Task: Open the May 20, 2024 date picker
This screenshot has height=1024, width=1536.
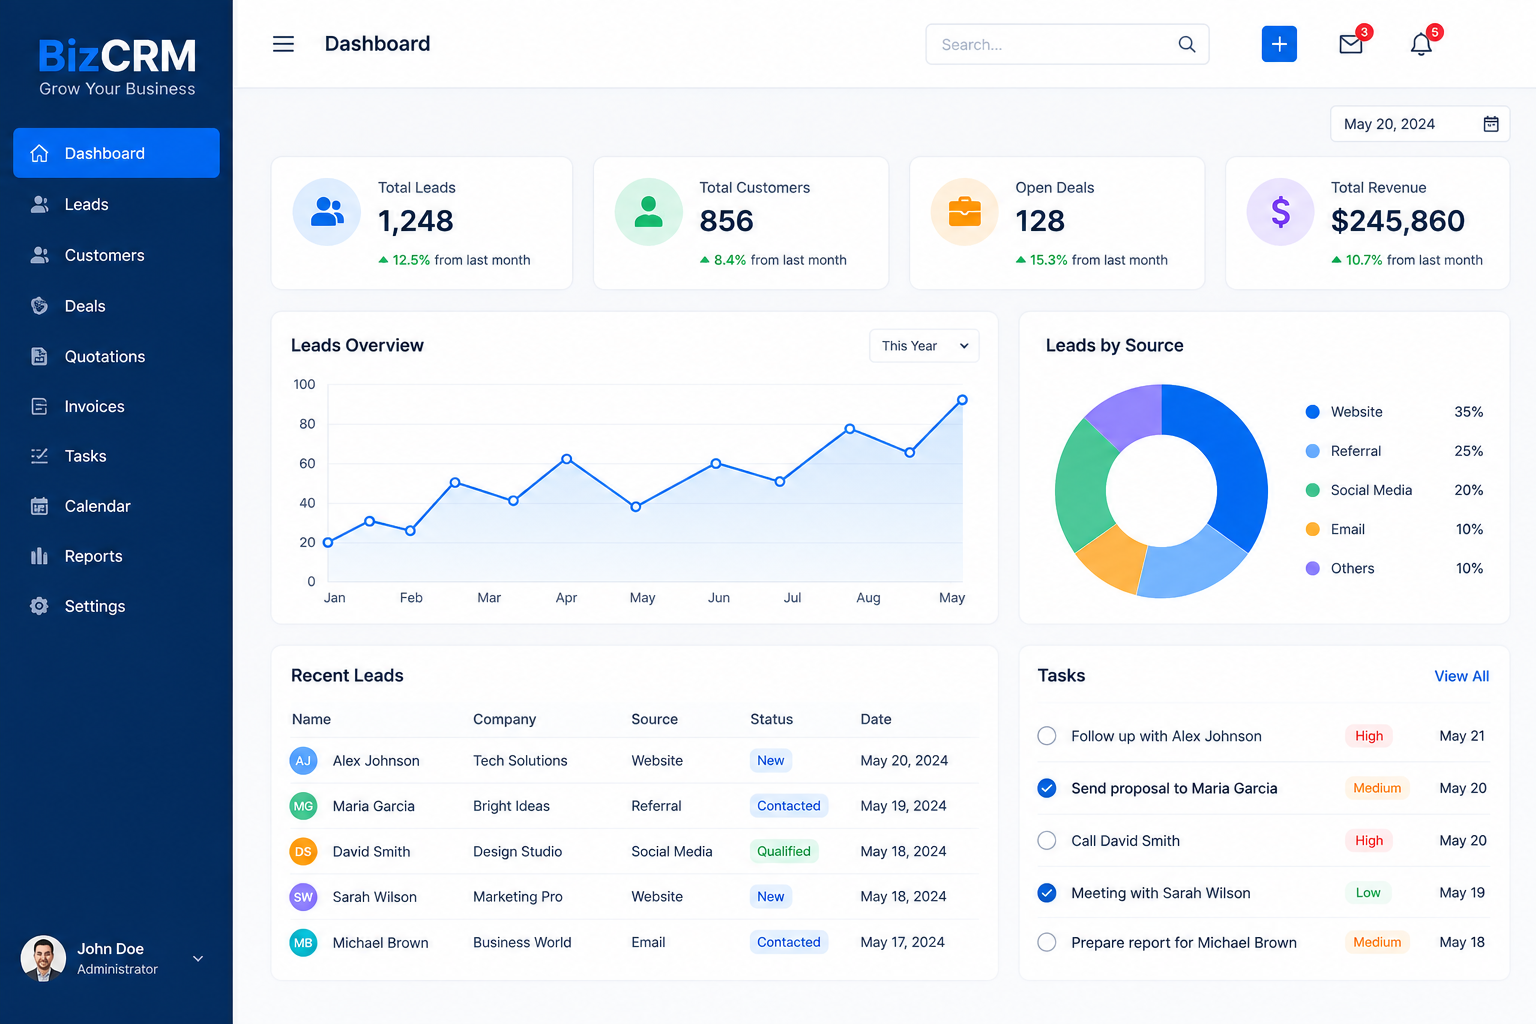Action: coord(1419,124)
